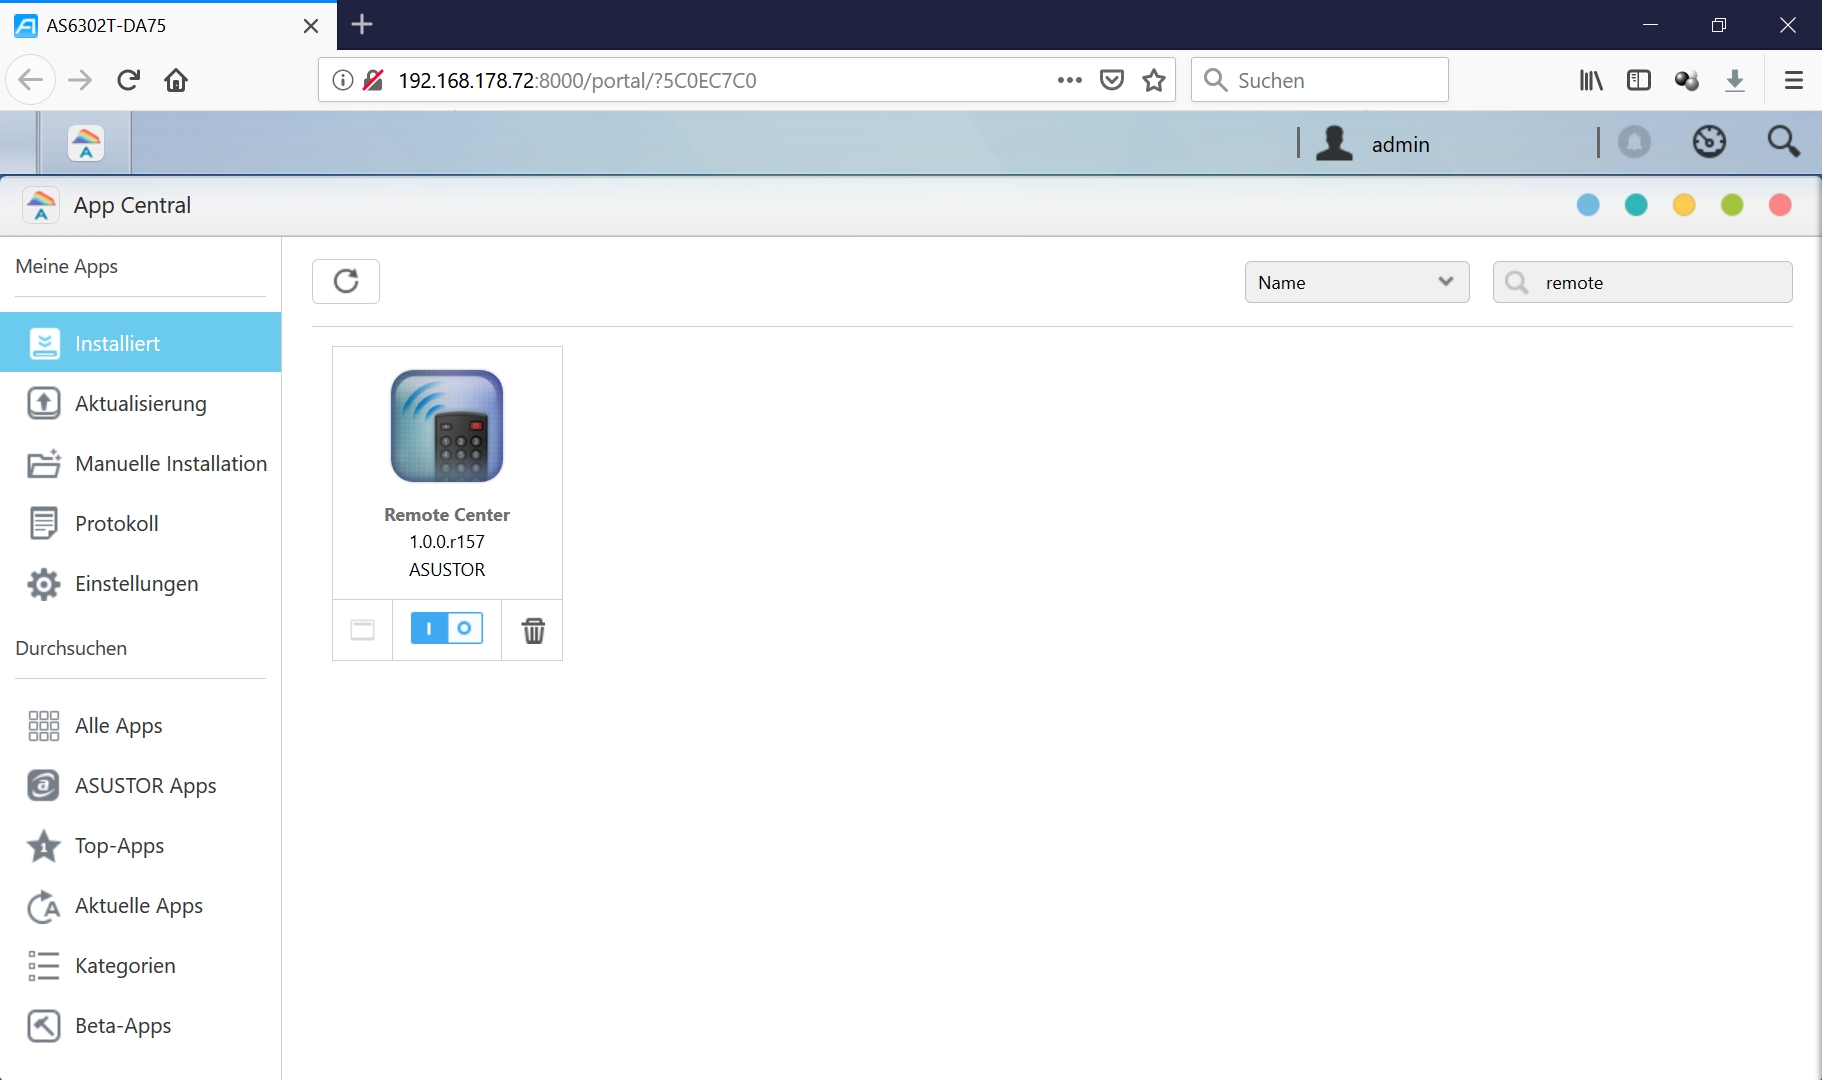Viewport: 1822px width, 1080px height.
Task: Go forward in the browser
Action: click(x=80, y=80)
